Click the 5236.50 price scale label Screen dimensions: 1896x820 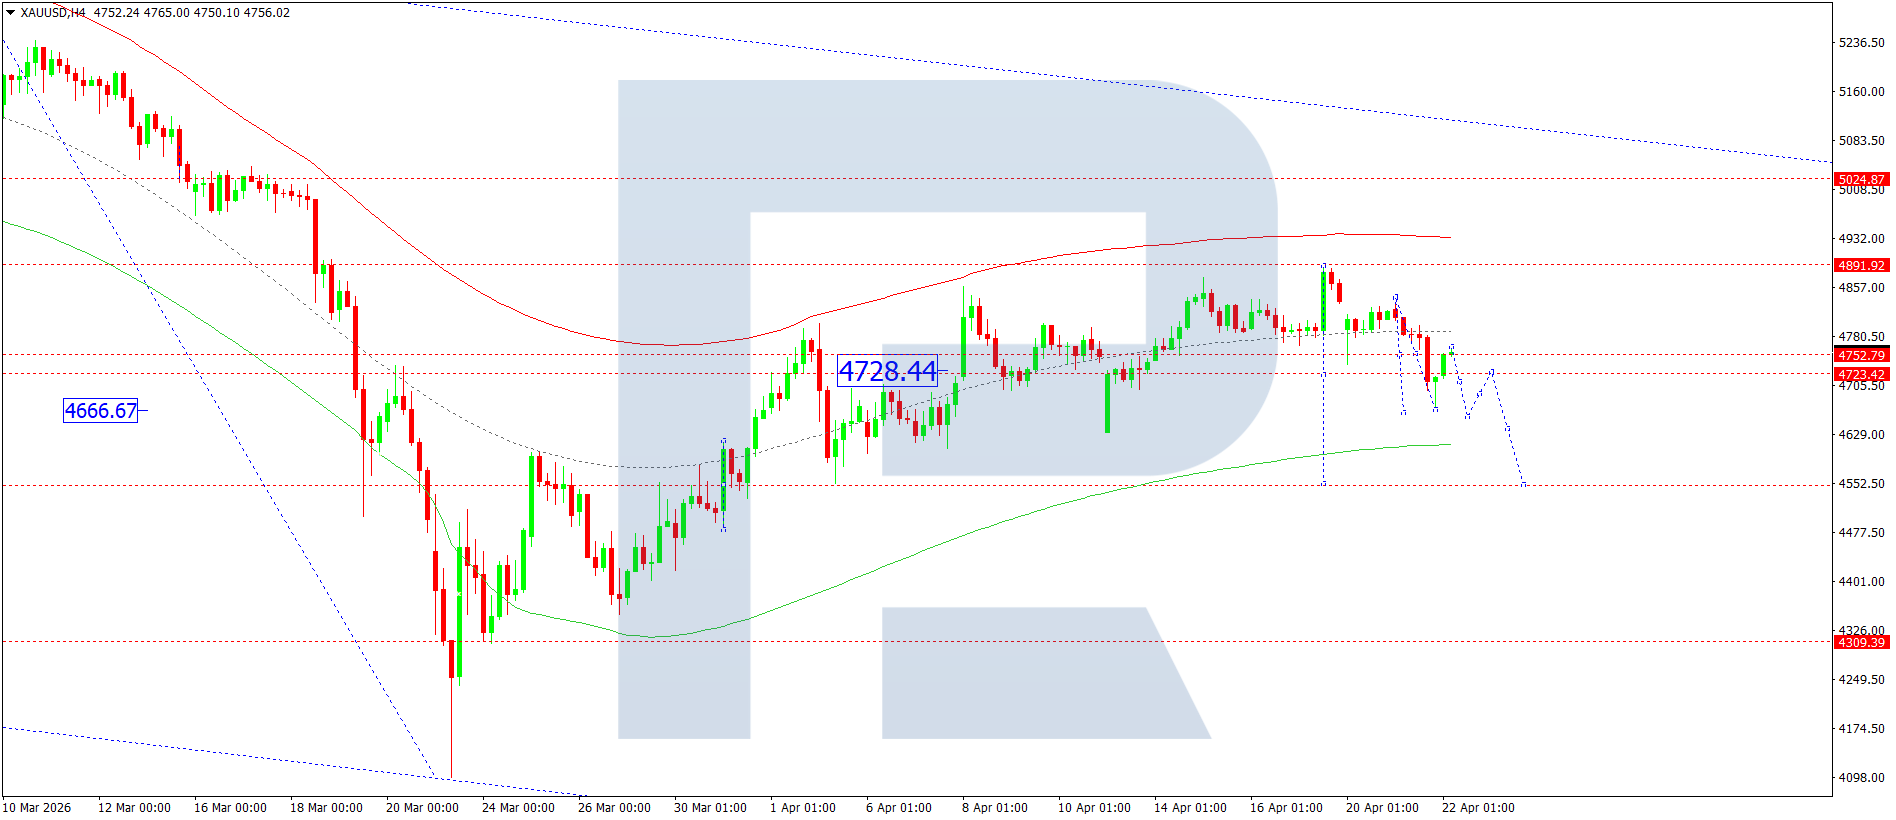coord(1861,43)
